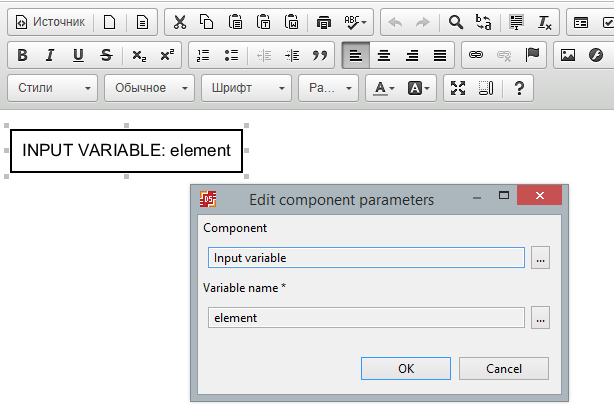The width and height of the screenshot is (614, 420).
Task: Maximize the editor
Action: (458, 88)
